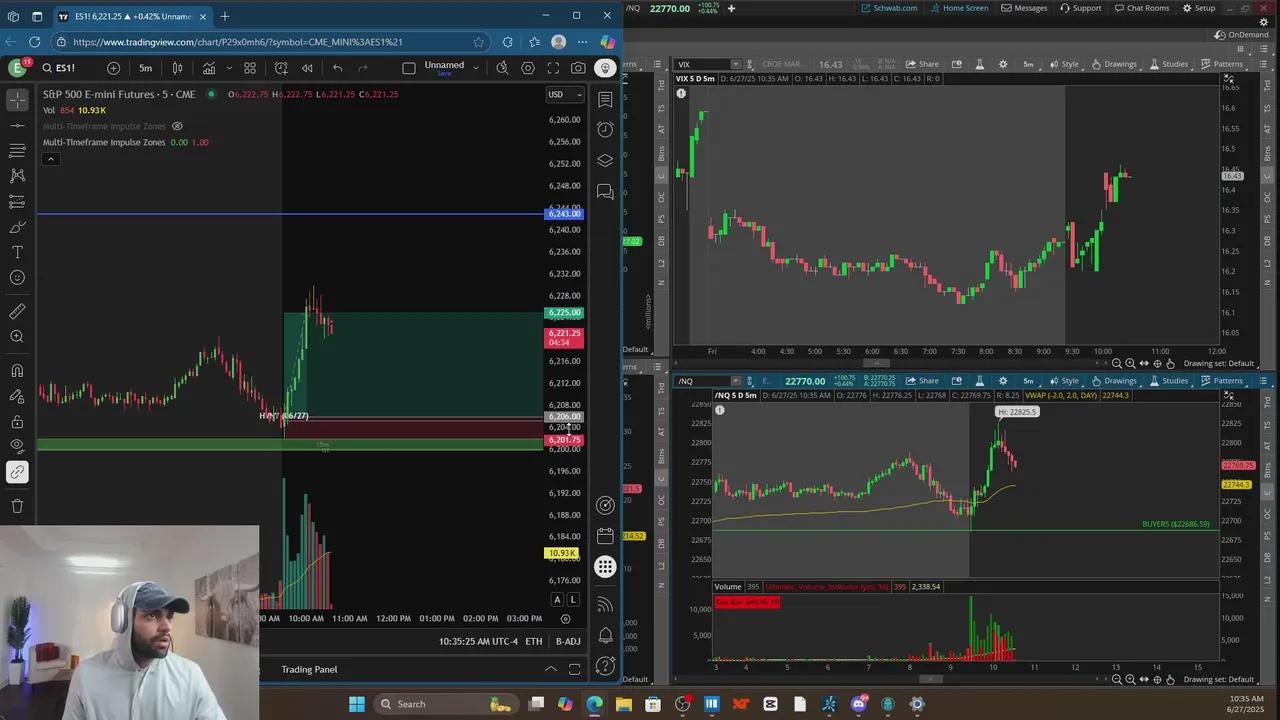This screenshot has width=1280, height=720.
Task: Show hidden Multi-Timeframe Impulse Zones indicator
Action: click(177, 126)
